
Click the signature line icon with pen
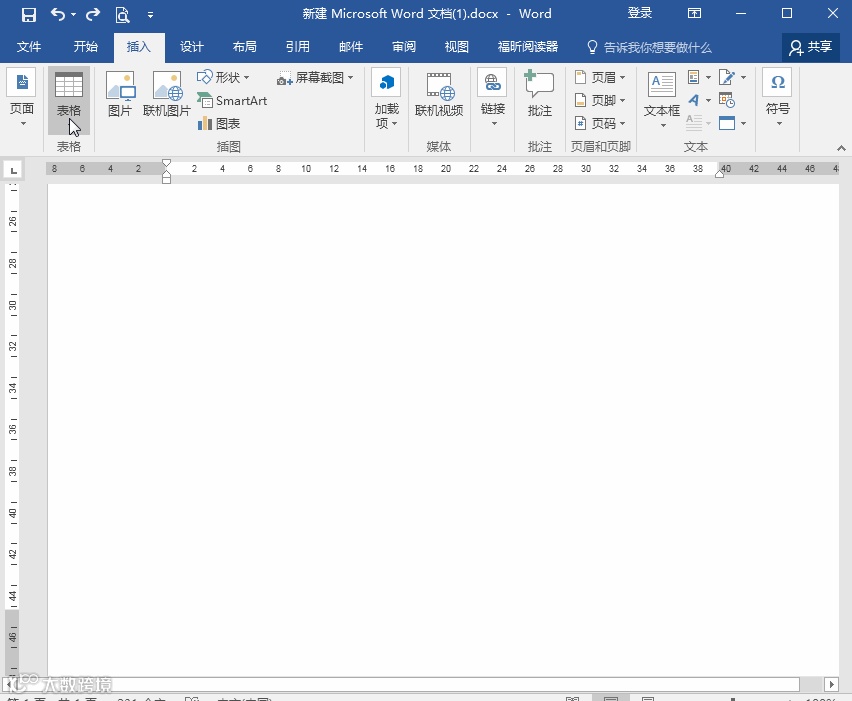pyautogui.click(x=726, y=77)
